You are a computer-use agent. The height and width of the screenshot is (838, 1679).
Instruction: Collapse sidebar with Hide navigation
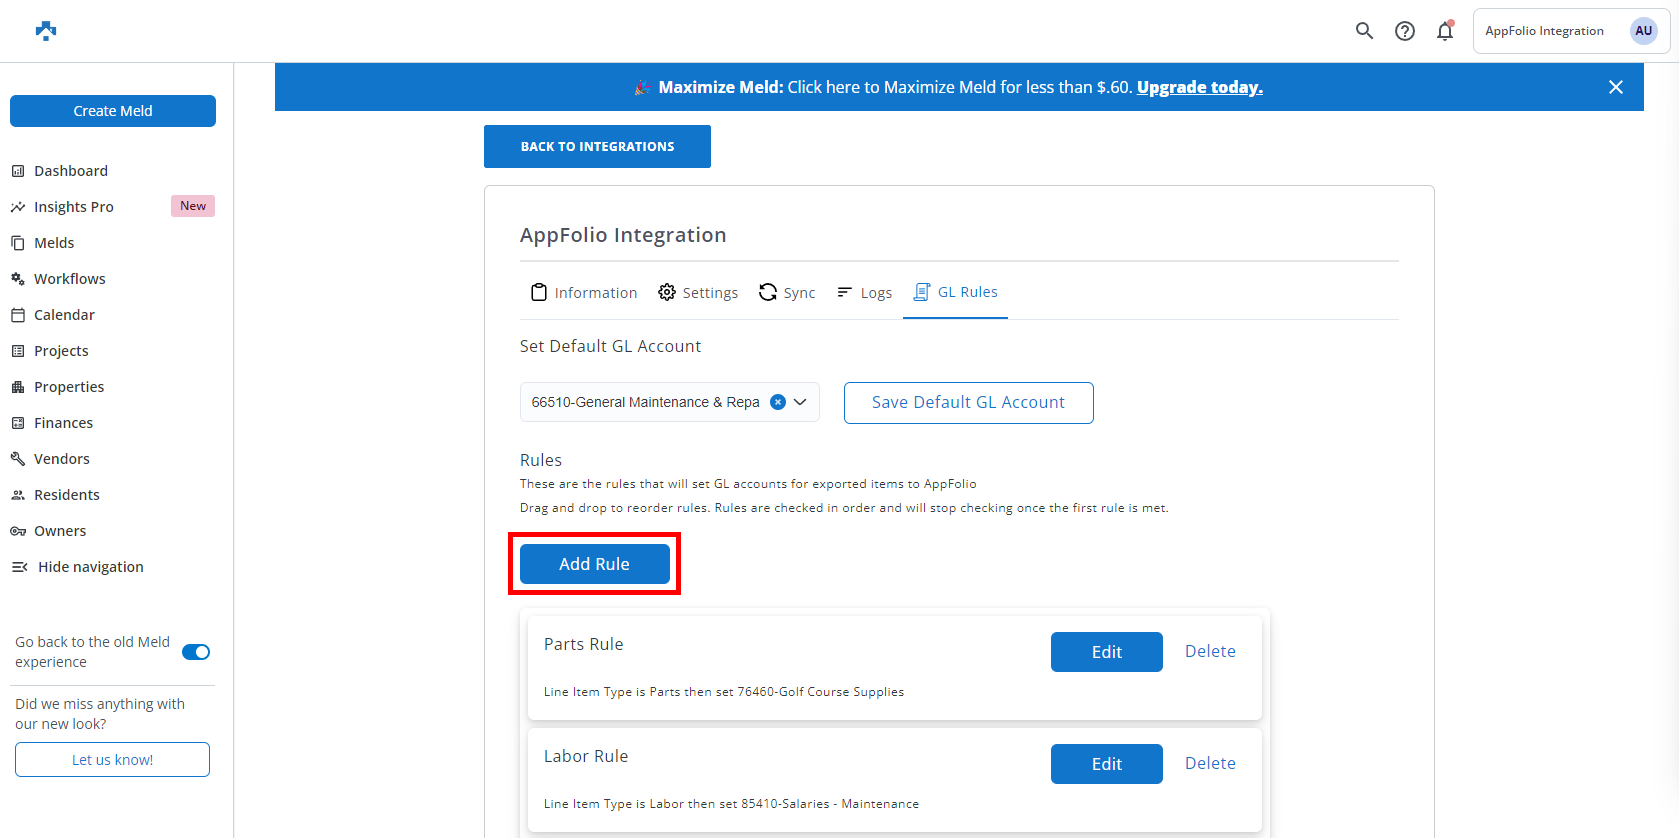click(x=90, y=567)
